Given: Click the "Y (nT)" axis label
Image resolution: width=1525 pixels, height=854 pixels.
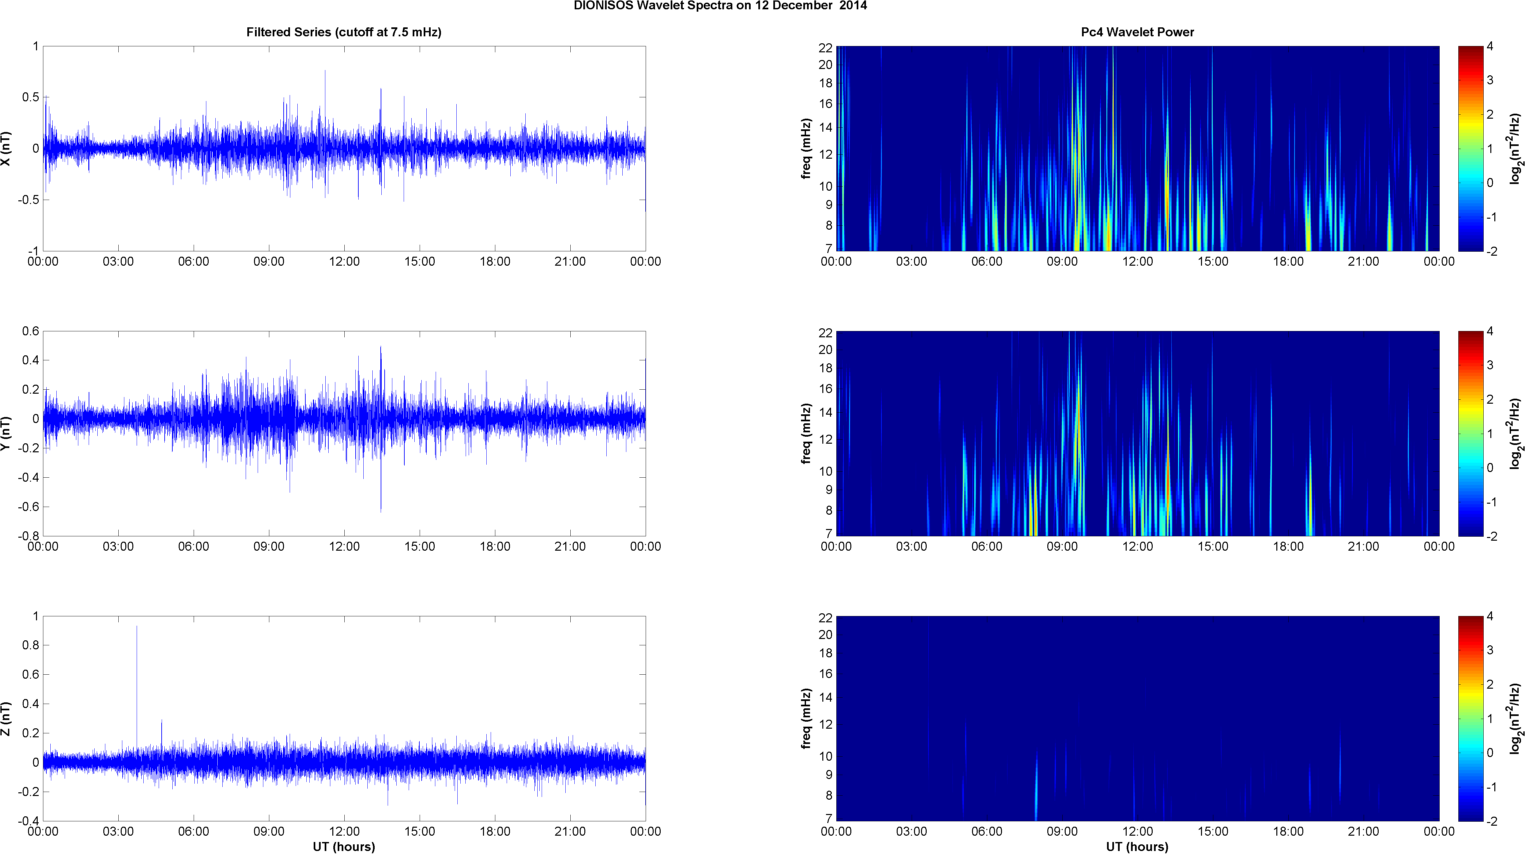Looking at the screenshot, I should tap(8, 433).
